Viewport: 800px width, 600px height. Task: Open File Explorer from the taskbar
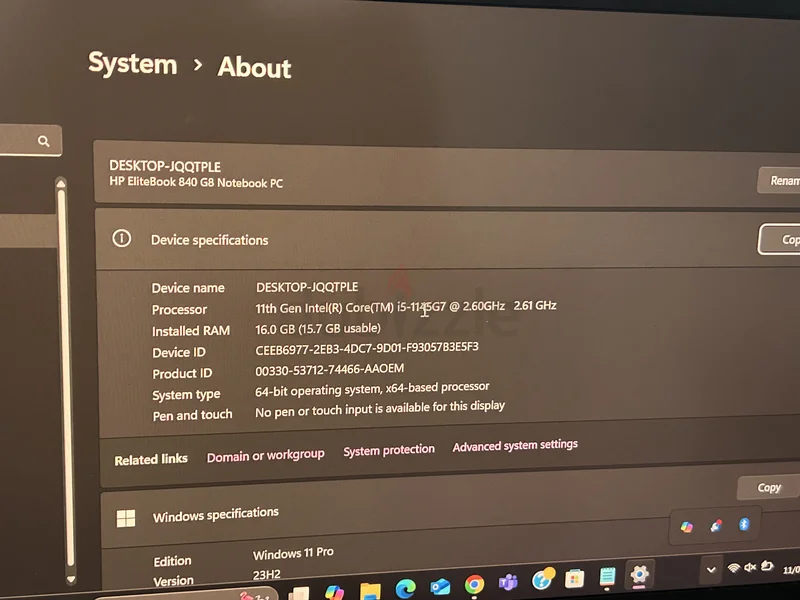click(370, 590)
